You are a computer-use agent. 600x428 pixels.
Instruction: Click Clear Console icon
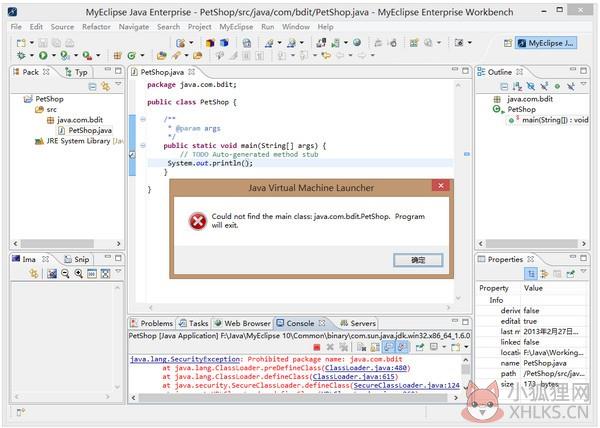(x=361, y=347)
